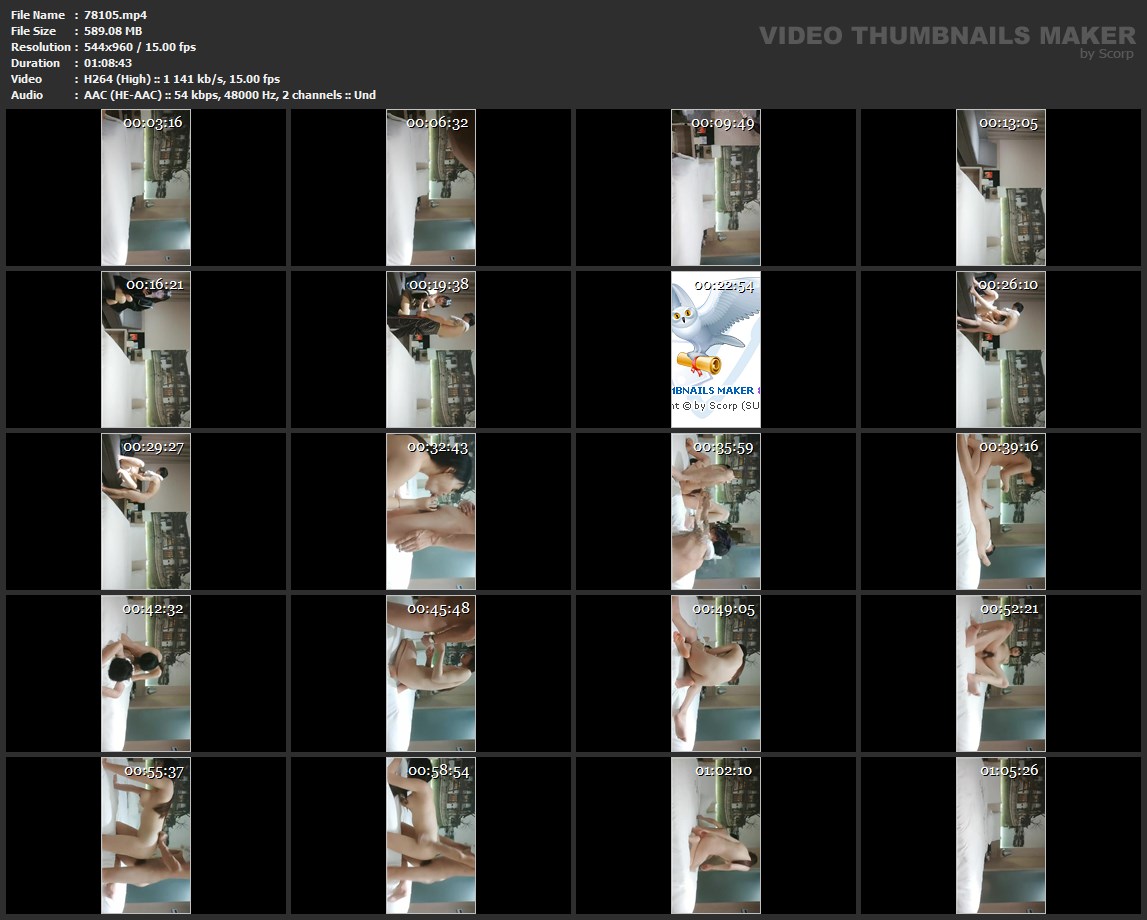Click the 00:29:27 timestamp label

[153, 447]
